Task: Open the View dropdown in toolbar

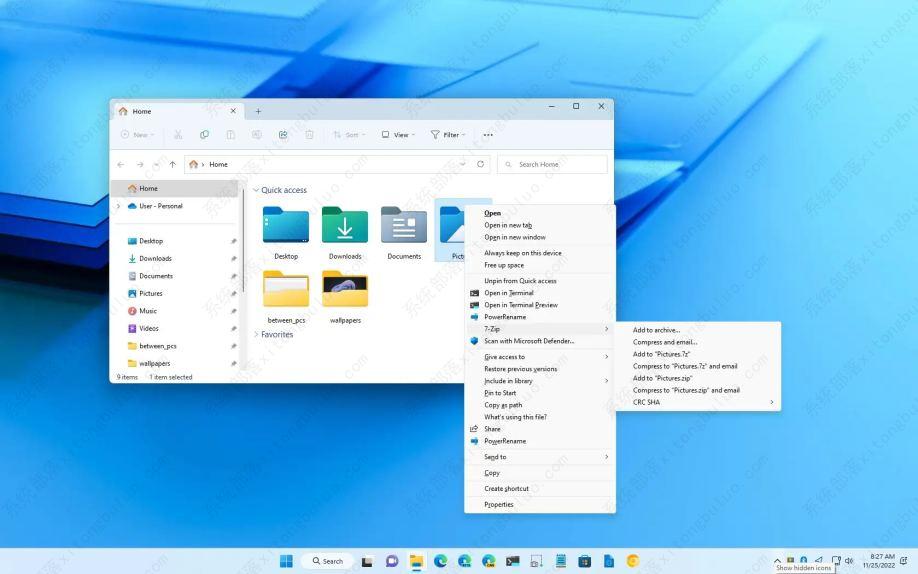Action: click(x=400, y=135)
